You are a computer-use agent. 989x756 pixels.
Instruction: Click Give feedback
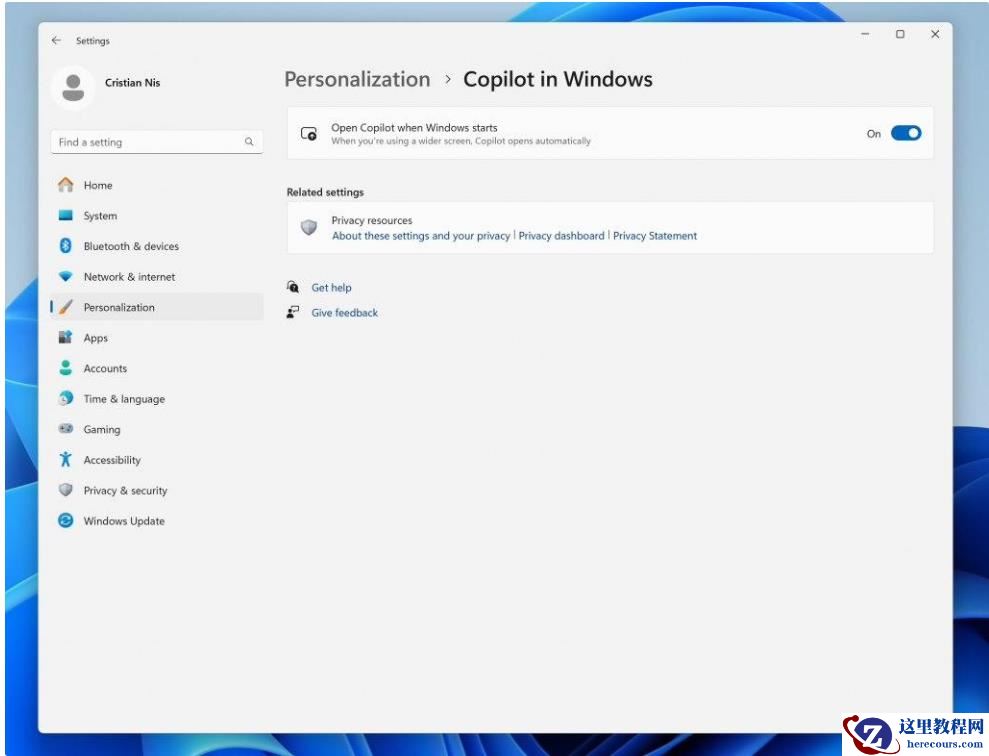tap(345, 312)
